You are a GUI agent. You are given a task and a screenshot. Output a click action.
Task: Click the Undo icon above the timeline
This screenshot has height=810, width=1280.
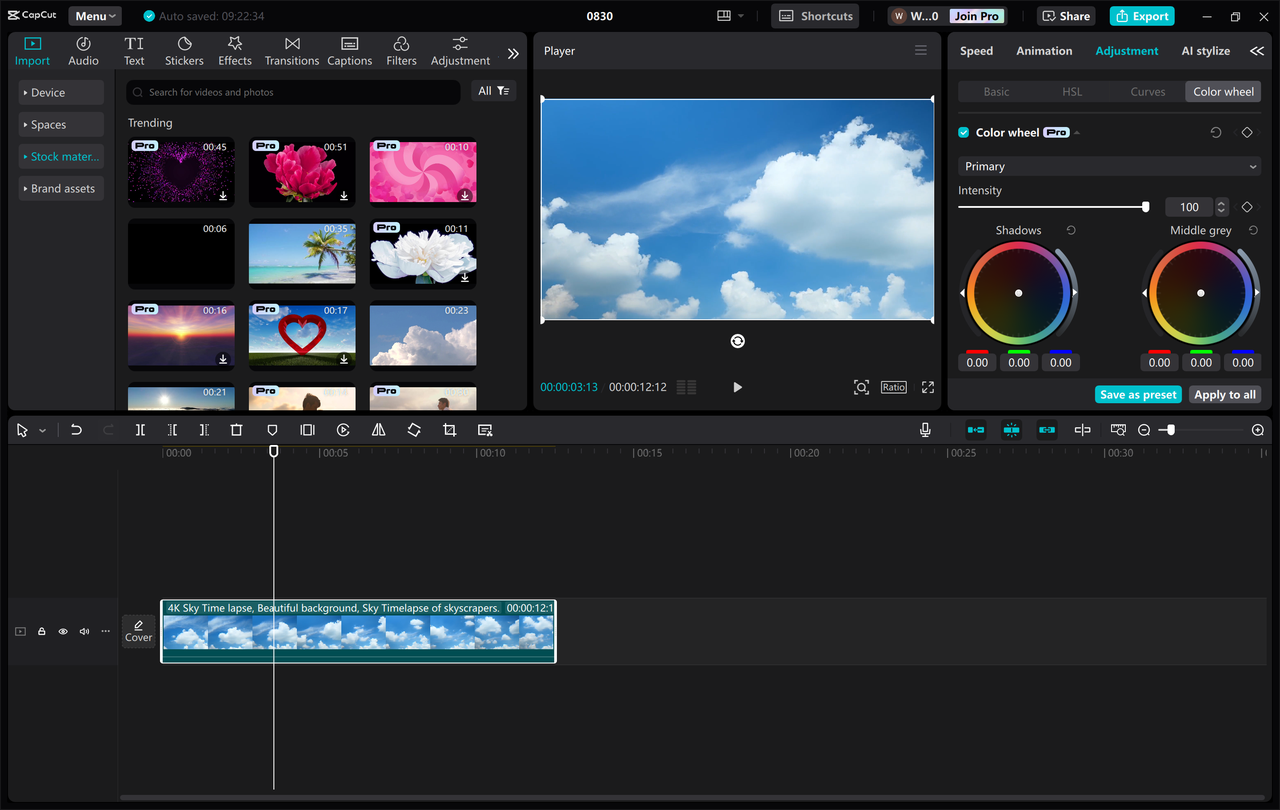click(76, 429)
